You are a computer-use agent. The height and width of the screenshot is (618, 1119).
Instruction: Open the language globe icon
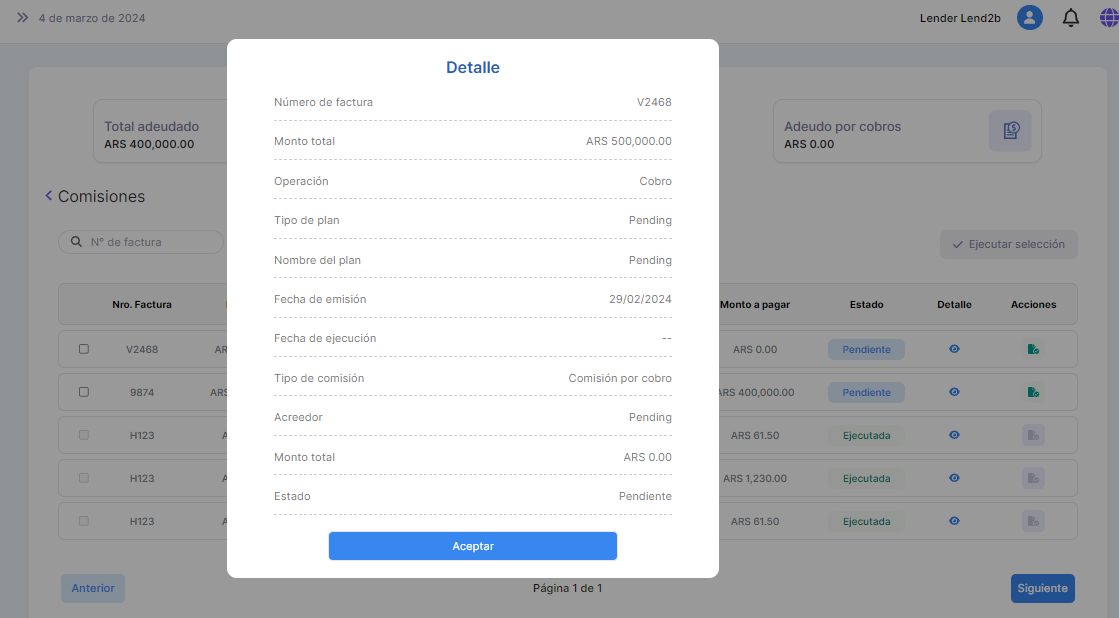[x=1108, y=18]
